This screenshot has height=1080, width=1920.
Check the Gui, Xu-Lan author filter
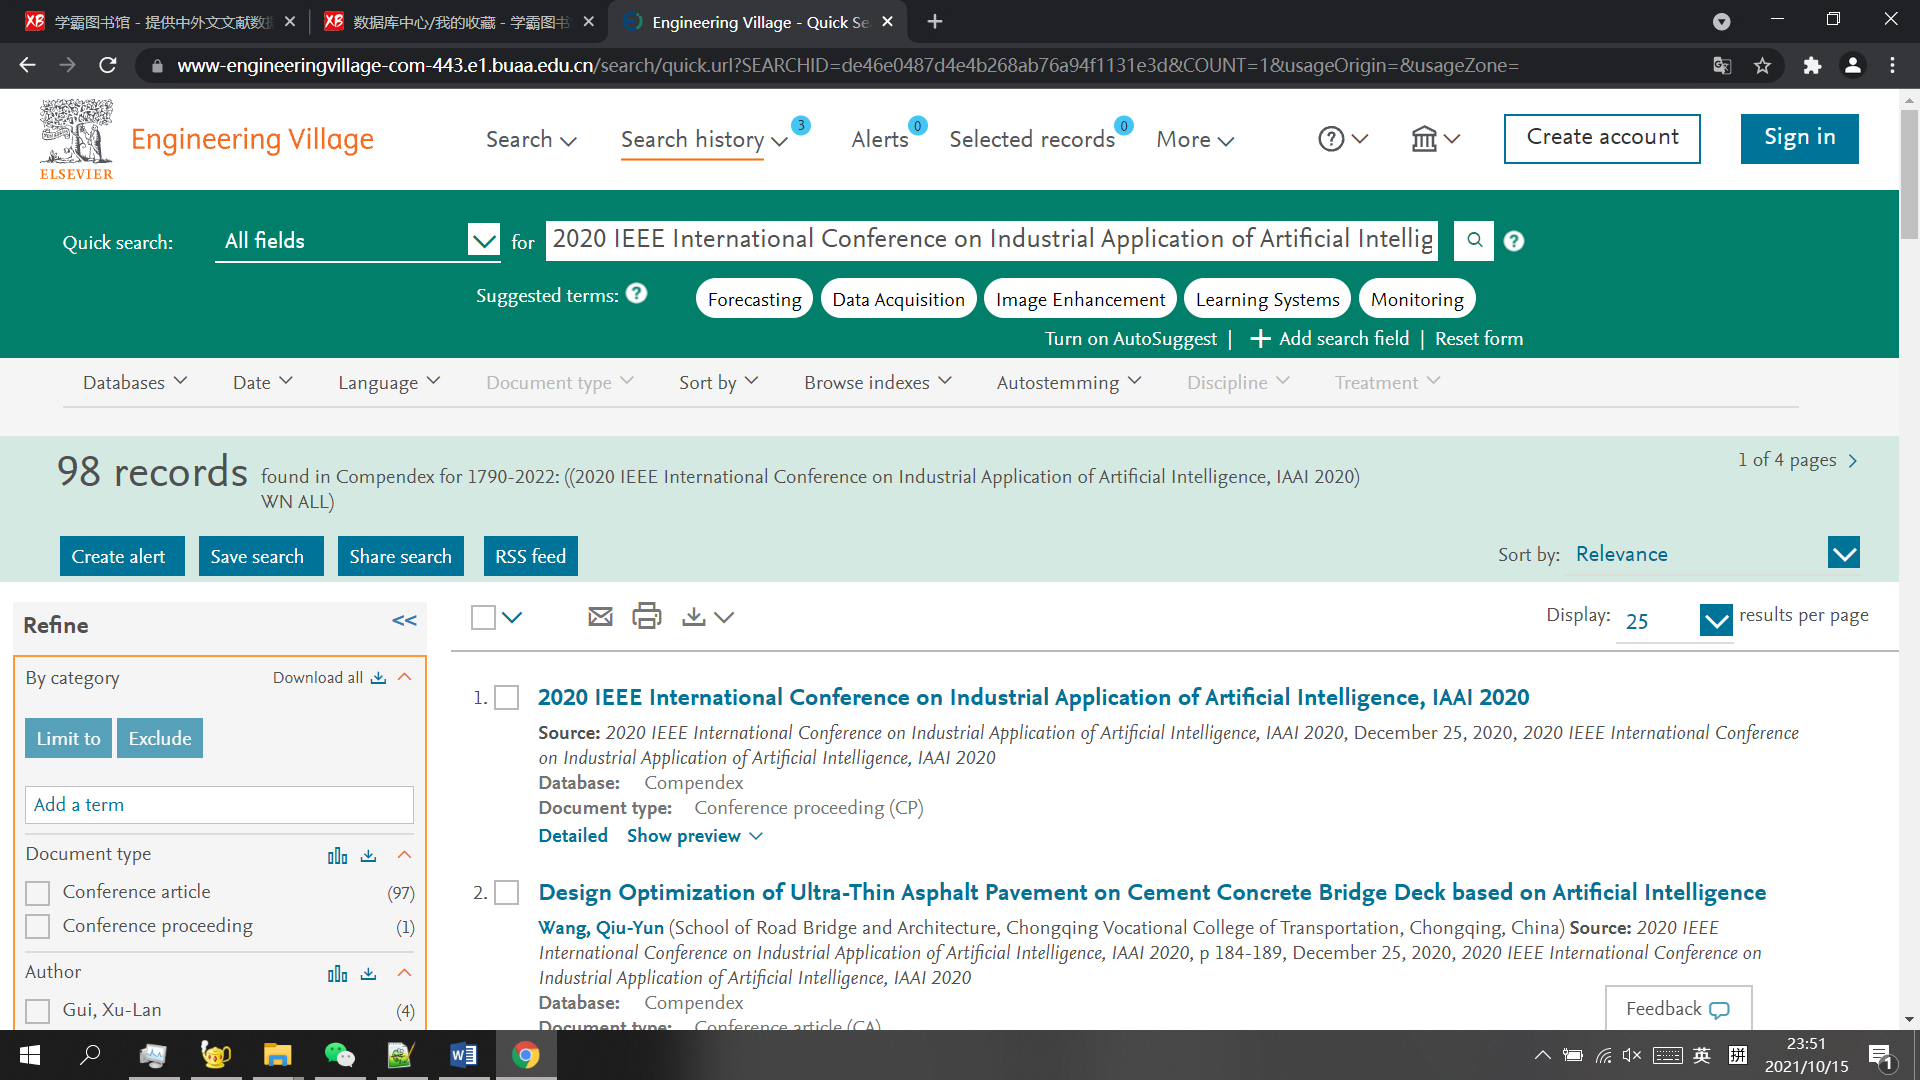pyautogui.click(x=37, y=1011)
